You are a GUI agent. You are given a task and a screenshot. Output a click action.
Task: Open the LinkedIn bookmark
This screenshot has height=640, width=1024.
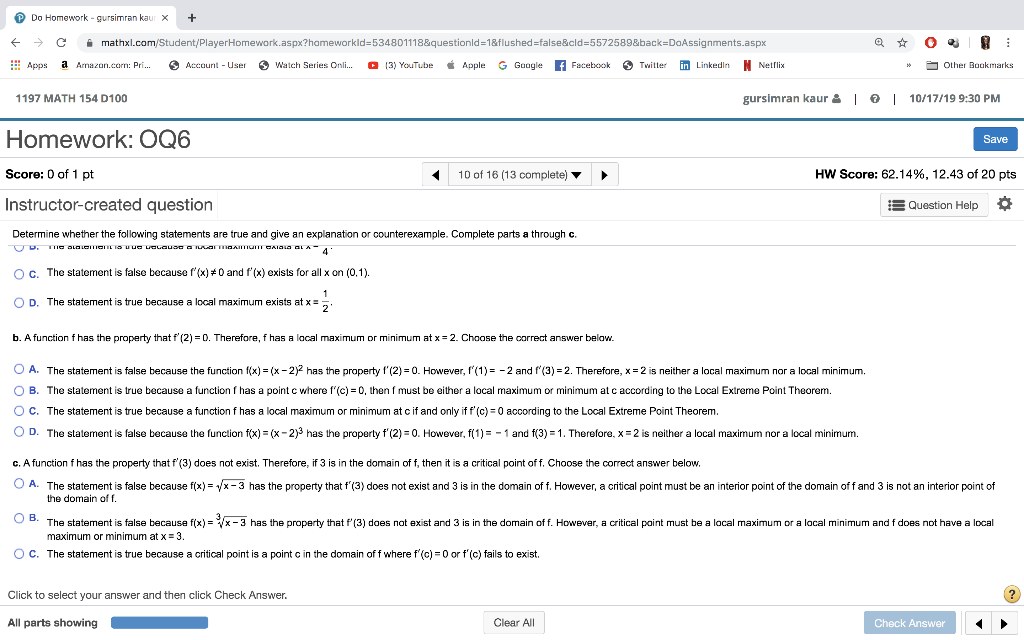705,65
